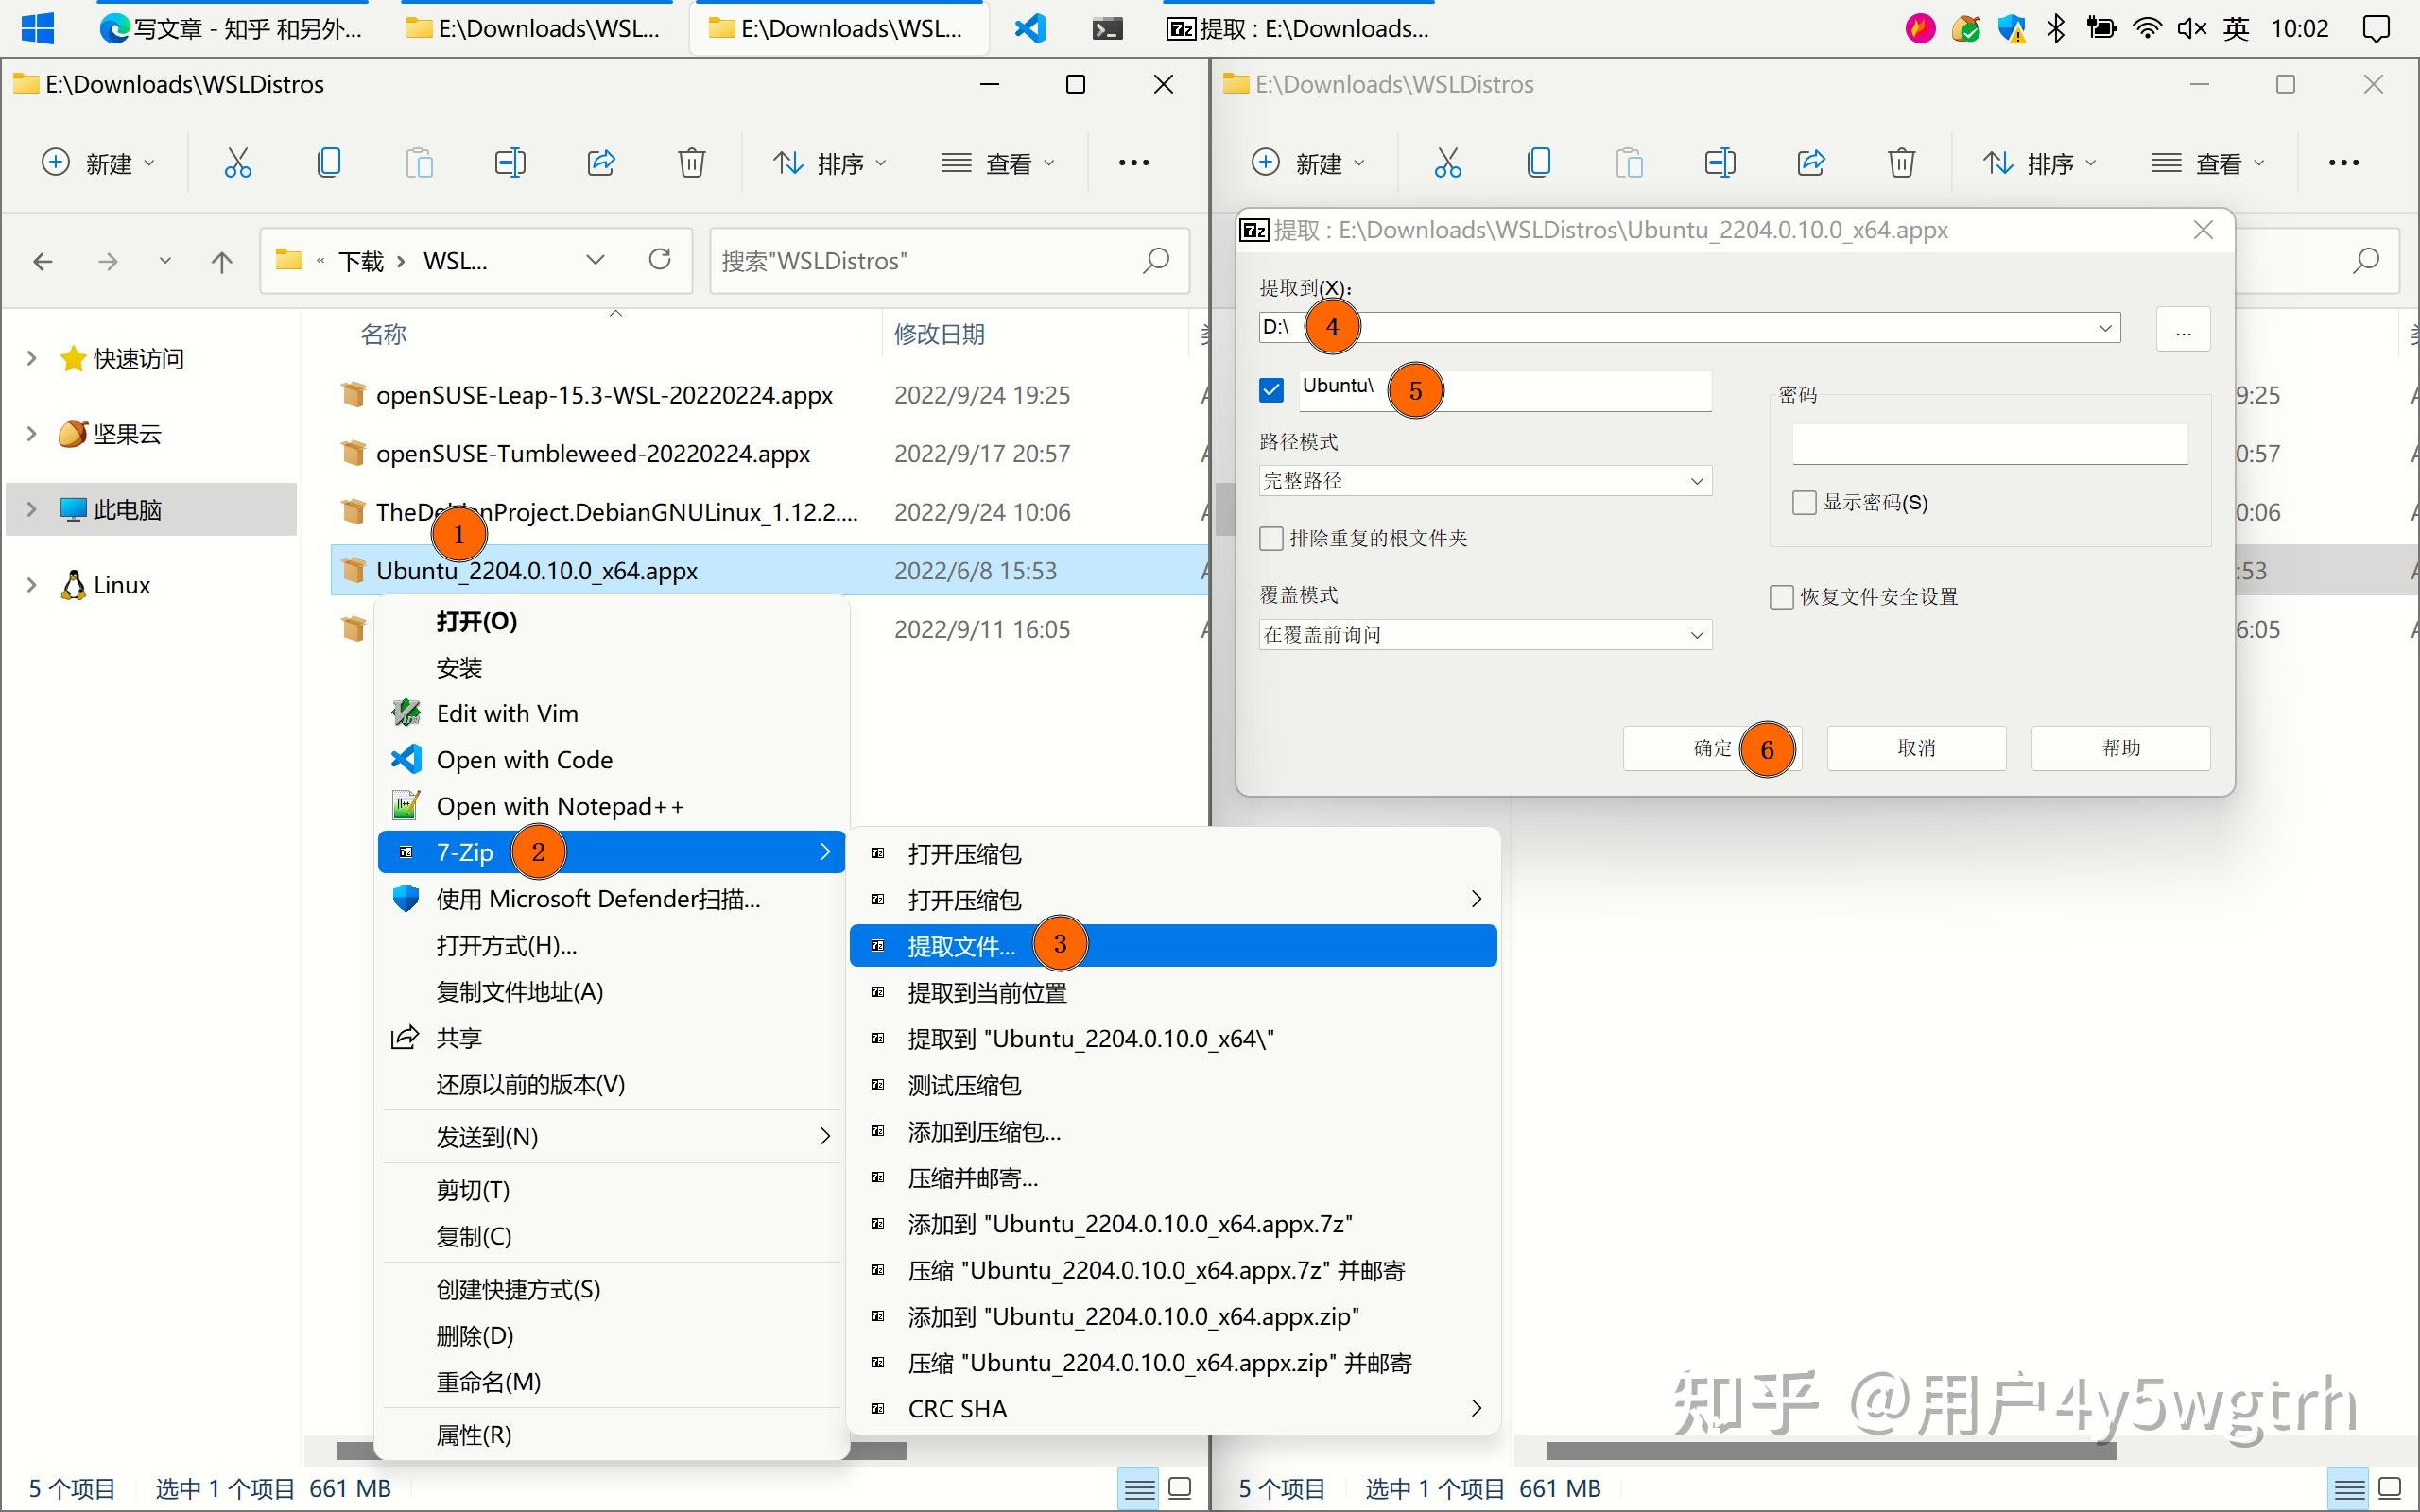Click the Delete trash icon in right window

point(1902,163)
